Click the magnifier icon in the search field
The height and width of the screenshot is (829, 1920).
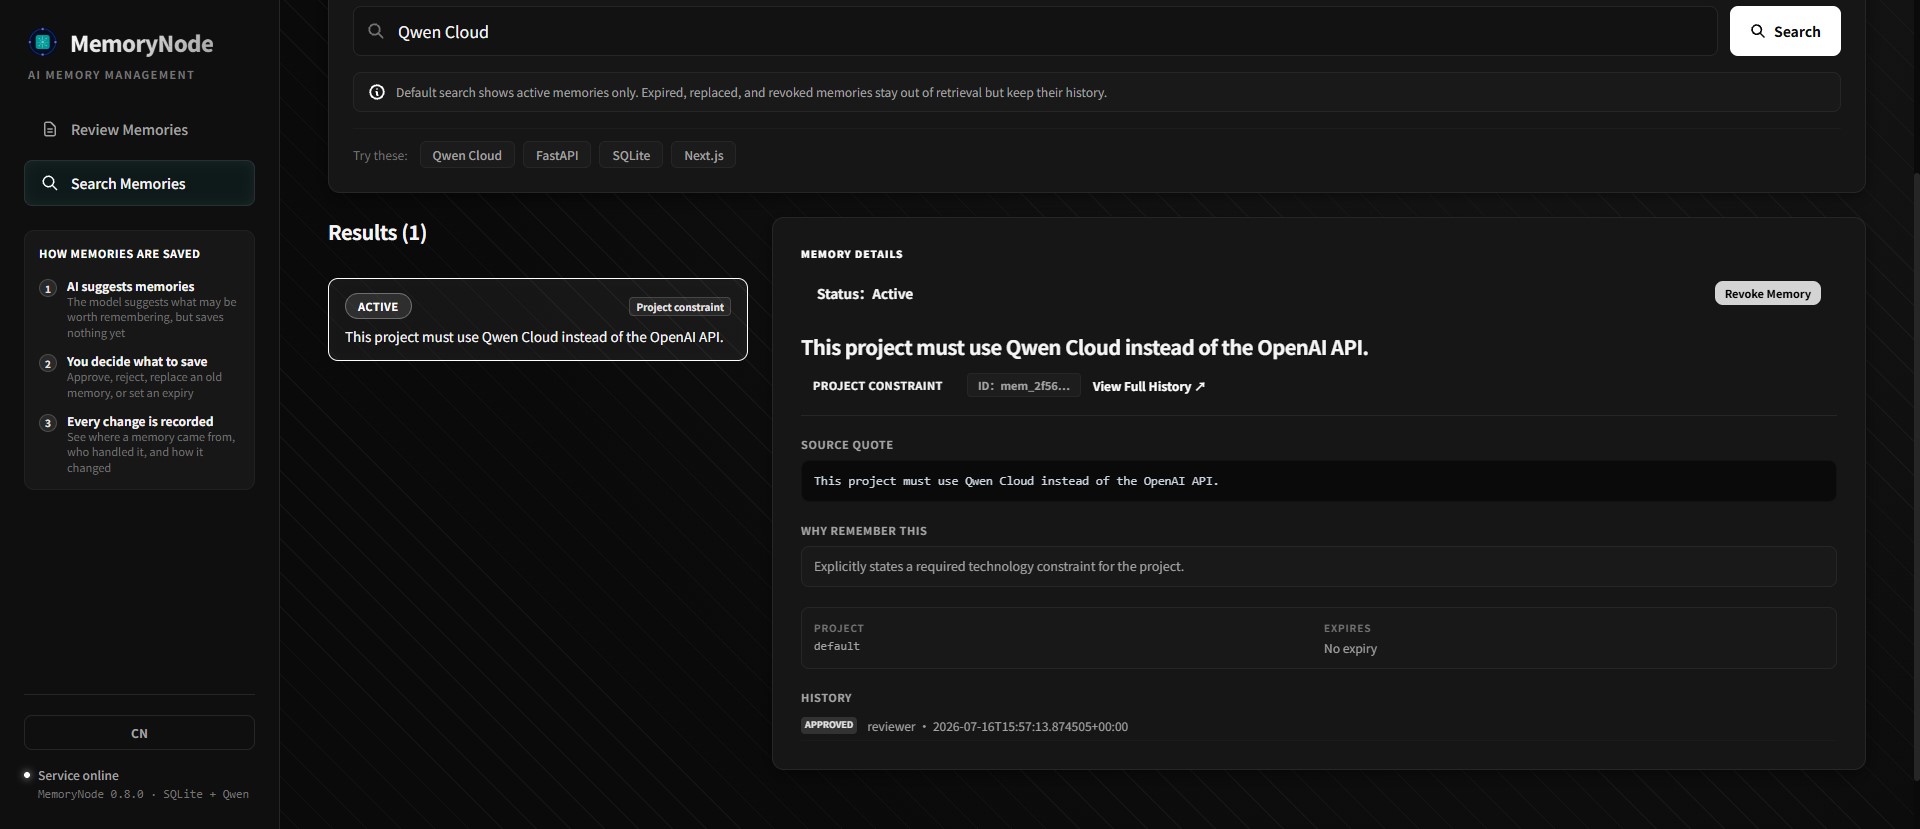(x=376, y=31)
